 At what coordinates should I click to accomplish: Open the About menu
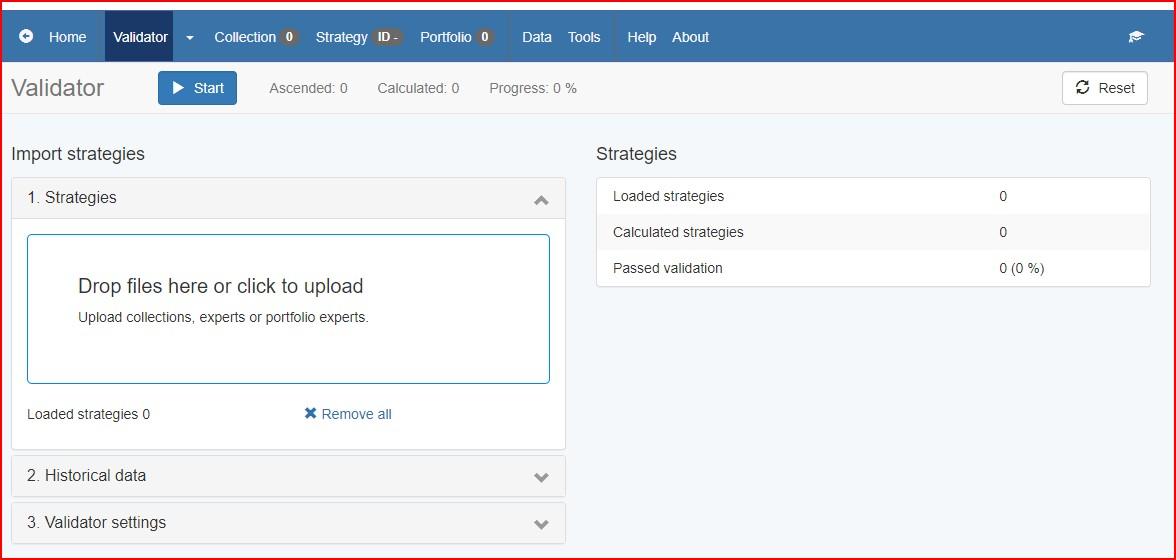point(690,37)
